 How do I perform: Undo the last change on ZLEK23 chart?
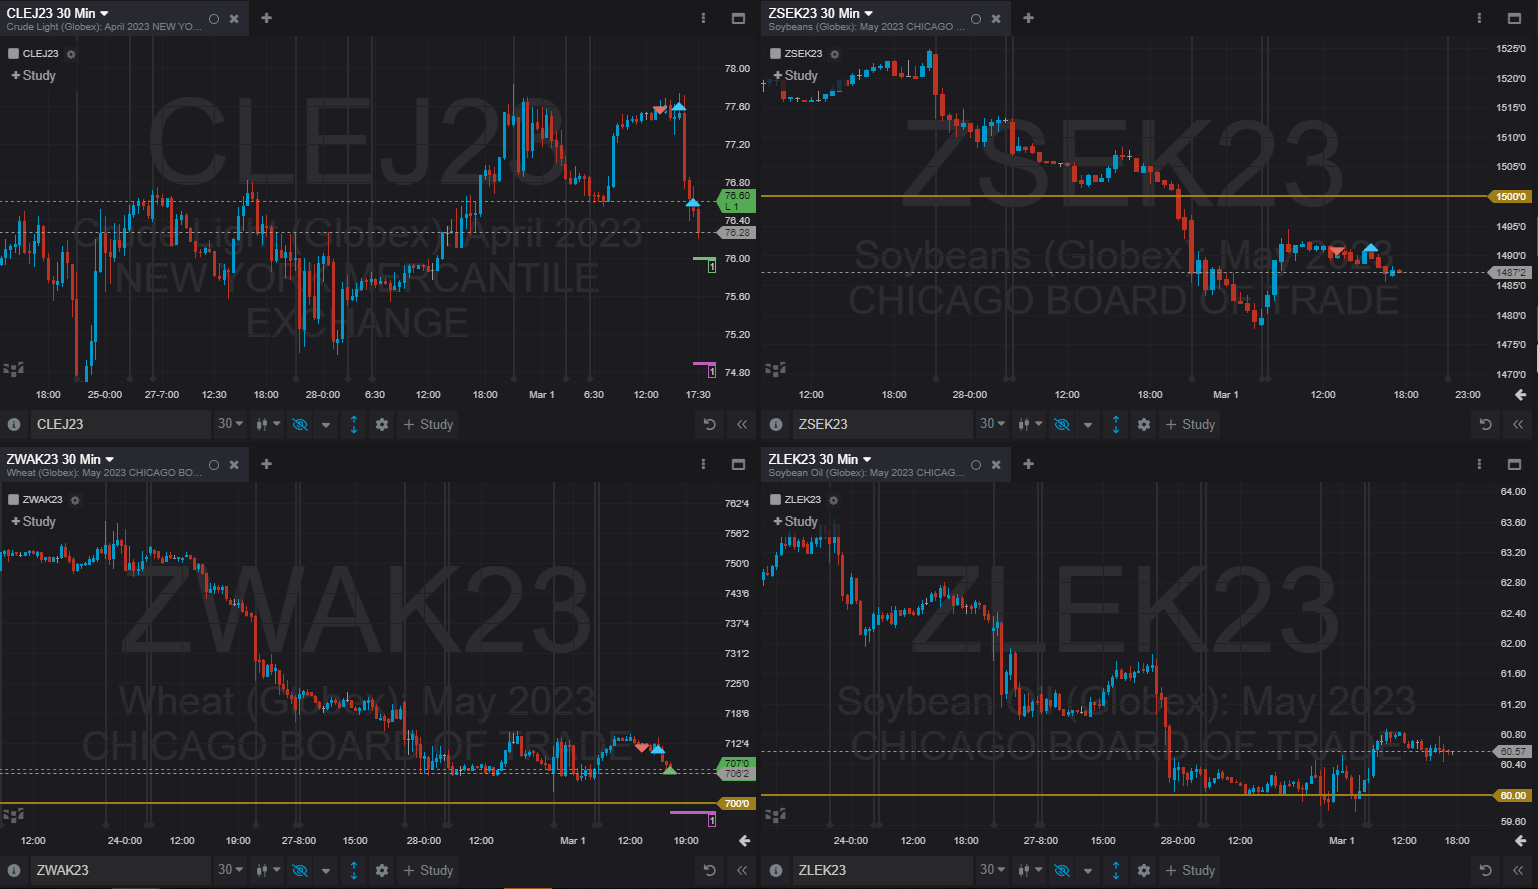[1486, 870]
